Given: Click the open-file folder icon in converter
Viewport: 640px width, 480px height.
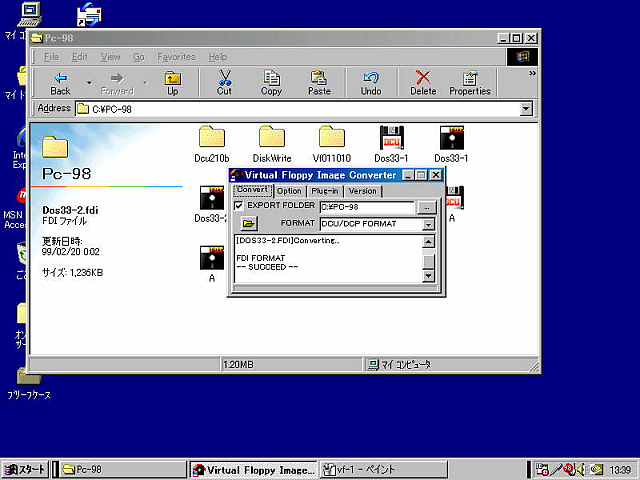Looking at the screenshot, I should click(249, 223).
